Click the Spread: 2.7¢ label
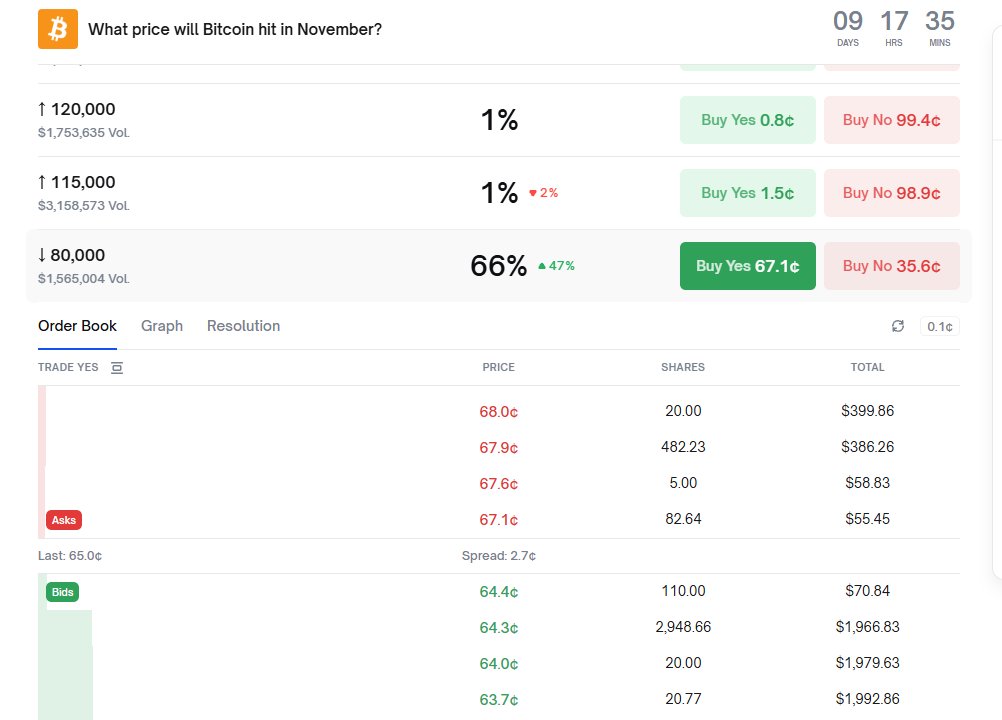 pyautogui.click(x=498, y=555)
